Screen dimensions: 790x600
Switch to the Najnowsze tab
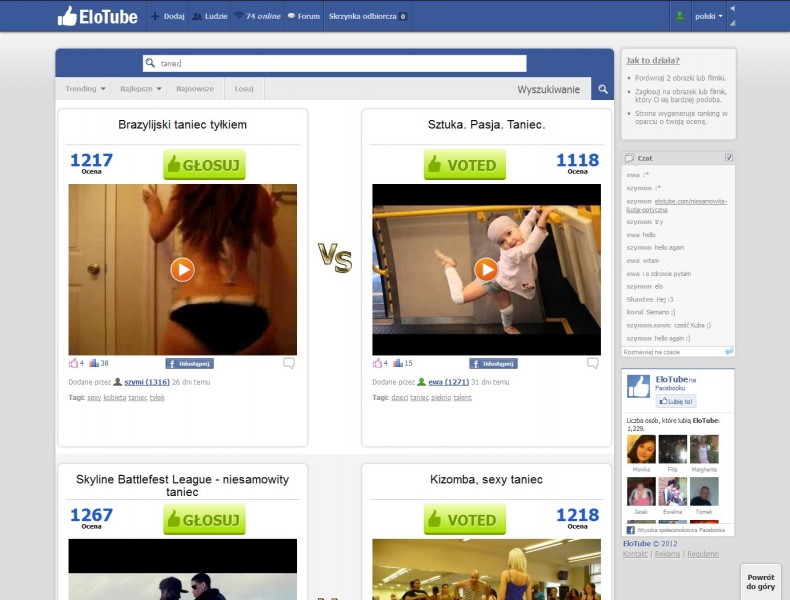(x=195, y=89)
